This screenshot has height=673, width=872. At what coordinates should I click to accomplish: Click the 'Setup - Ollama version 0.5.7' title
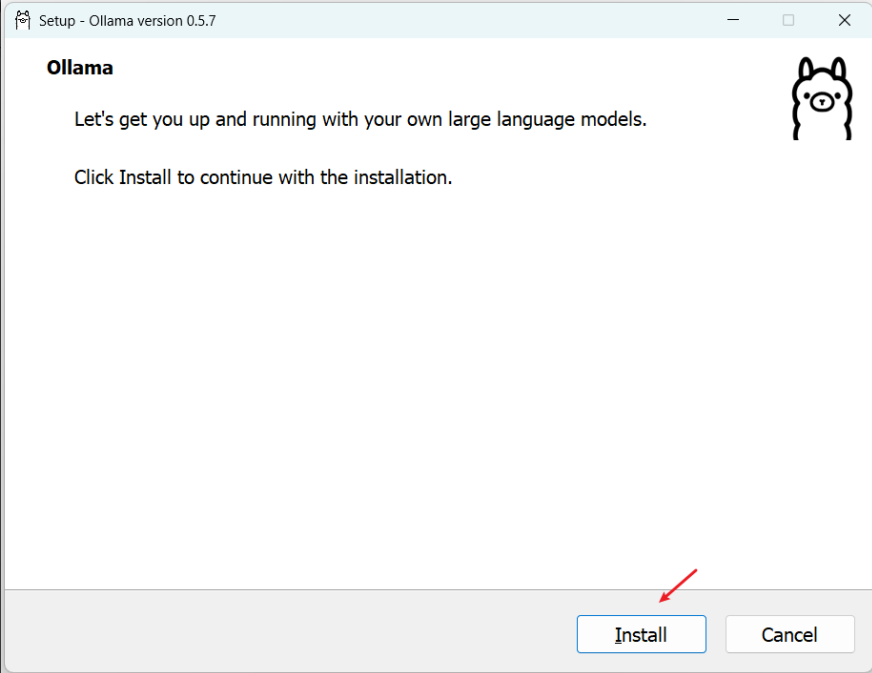point(127,21)
